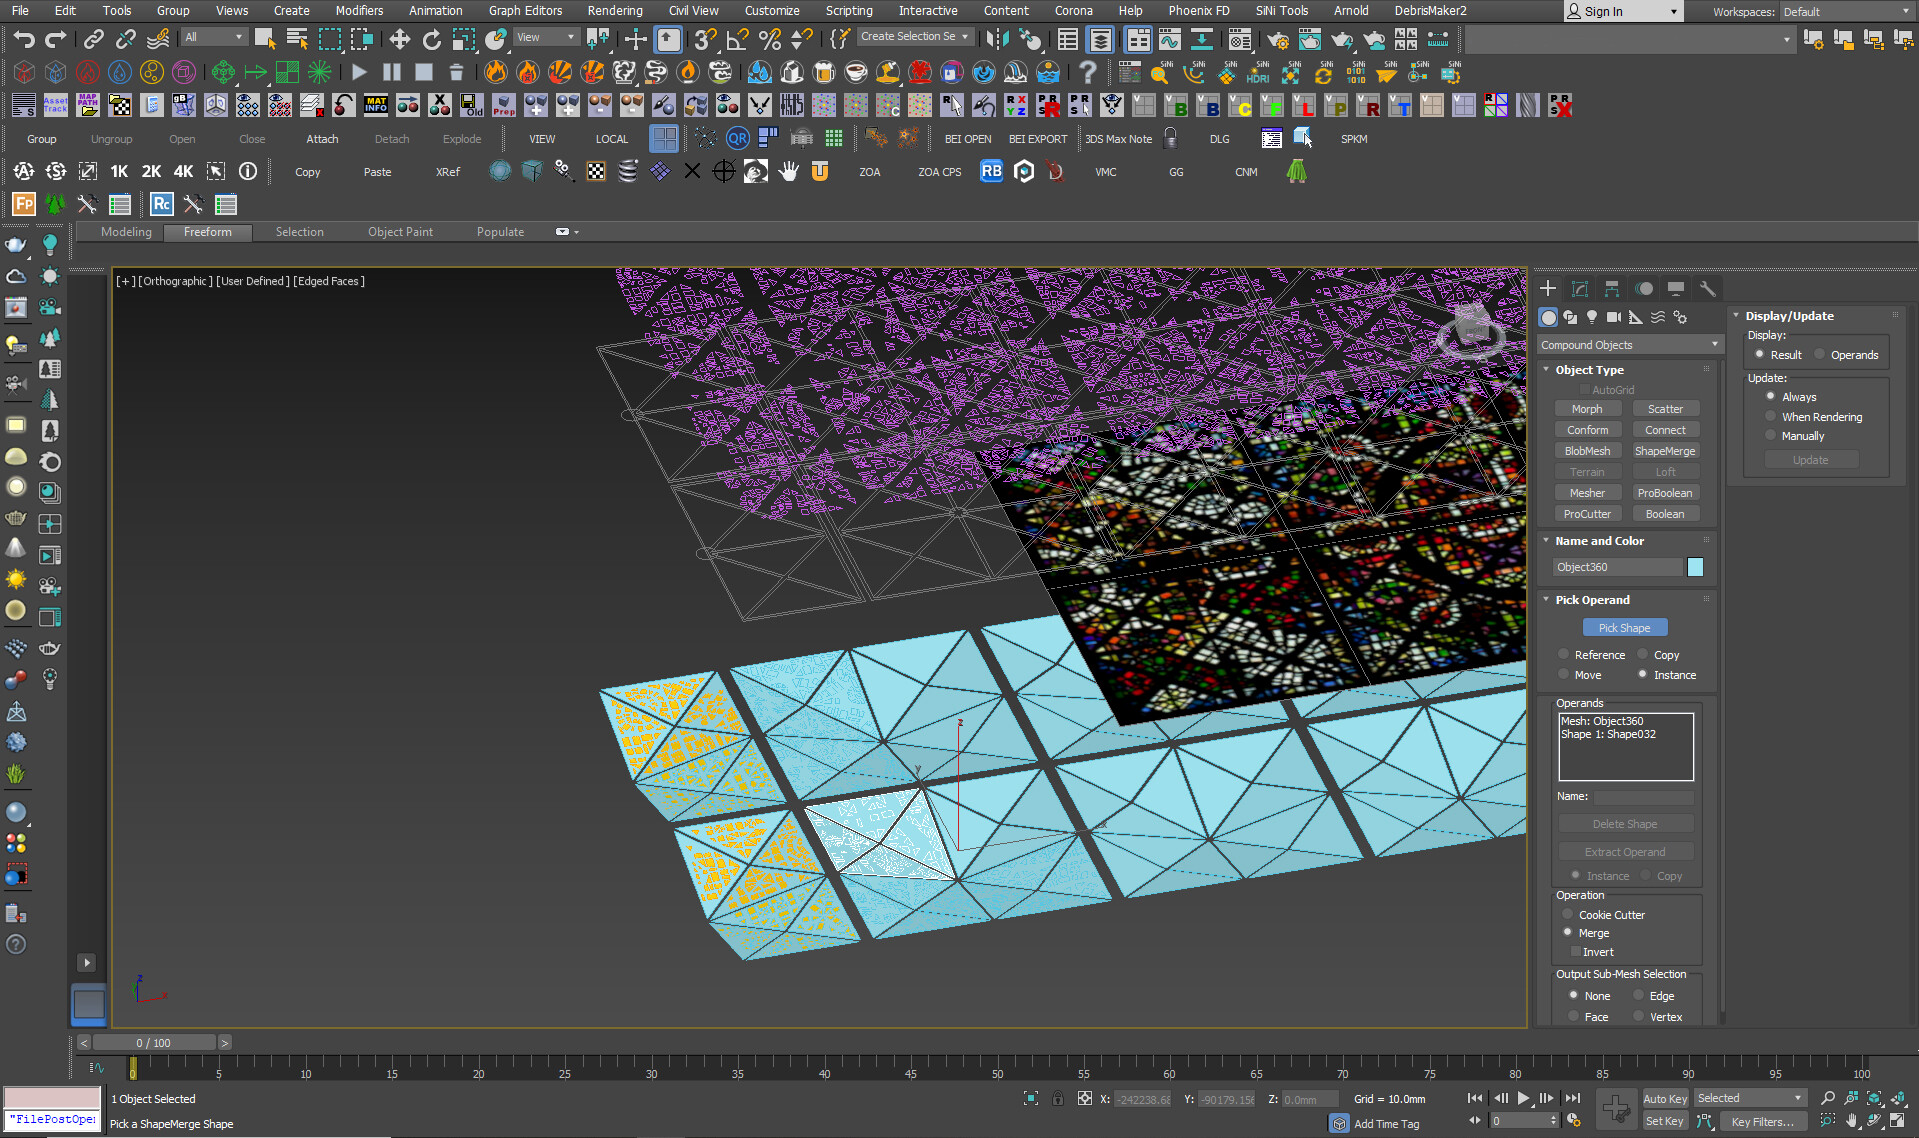Image resolution: width=1919 pixels, height=1138 pixels.
Task: Open the Compound Objects dropdown
Action: pyautogui.click(x=1629, y=345)
